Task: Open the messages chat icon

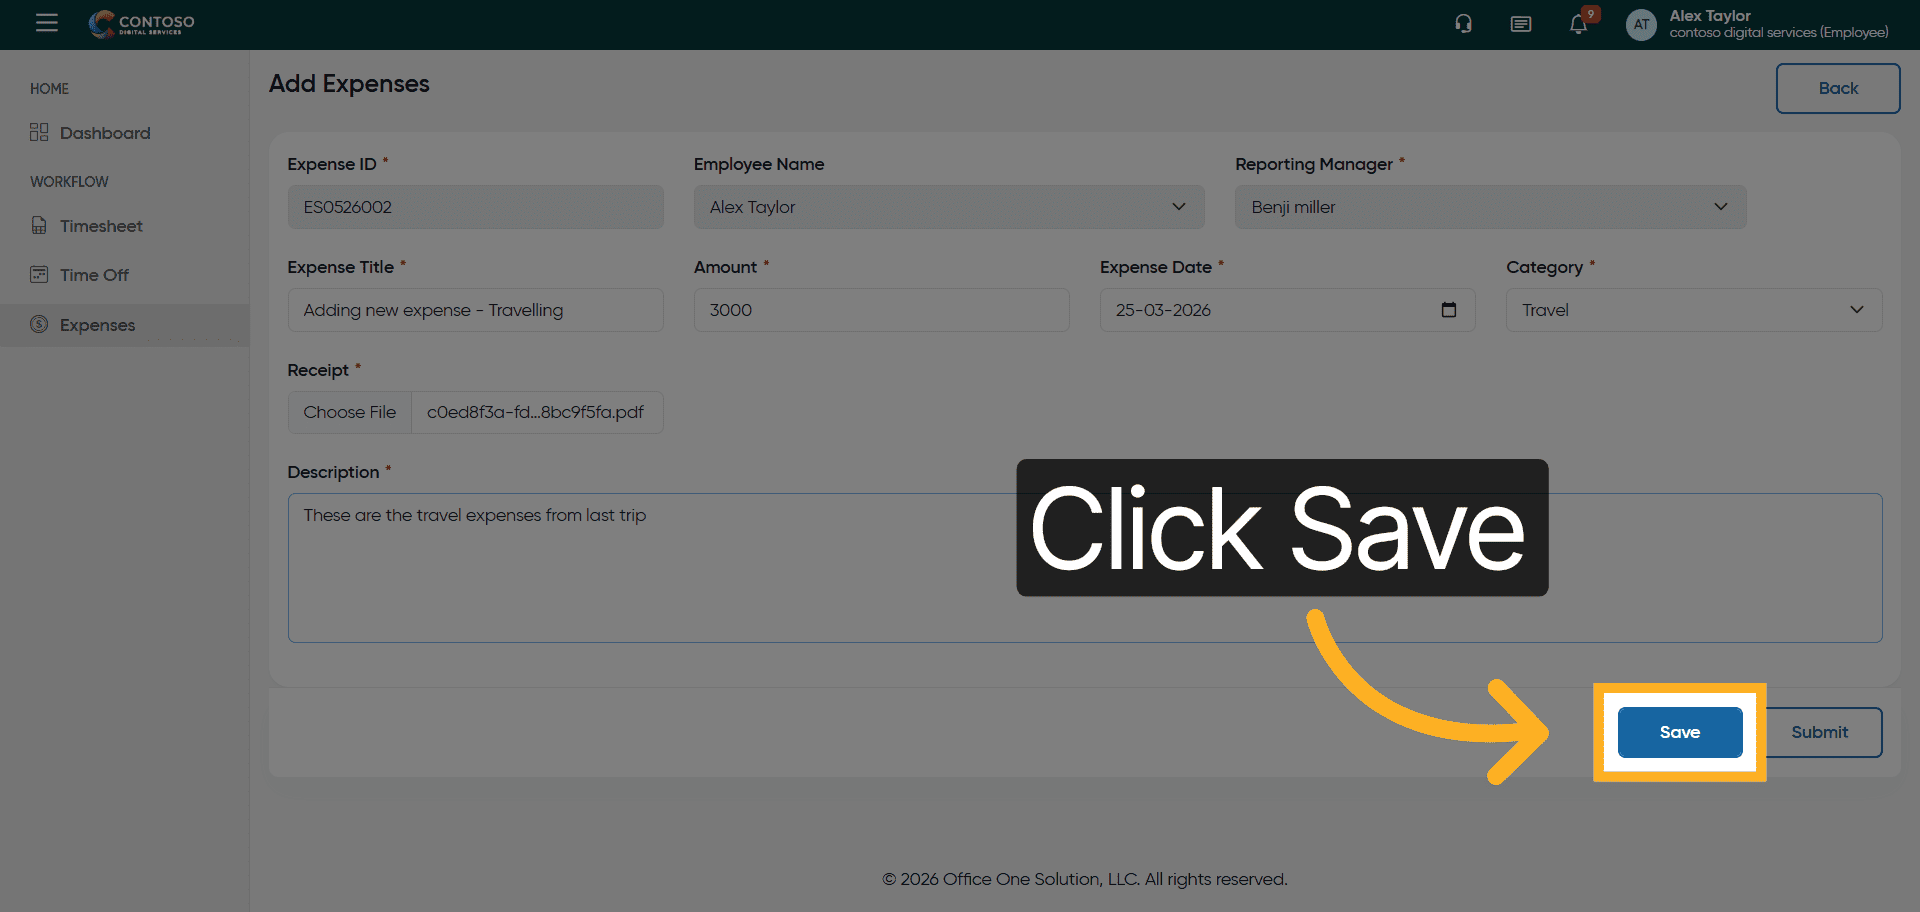Action: (1520, 24)
